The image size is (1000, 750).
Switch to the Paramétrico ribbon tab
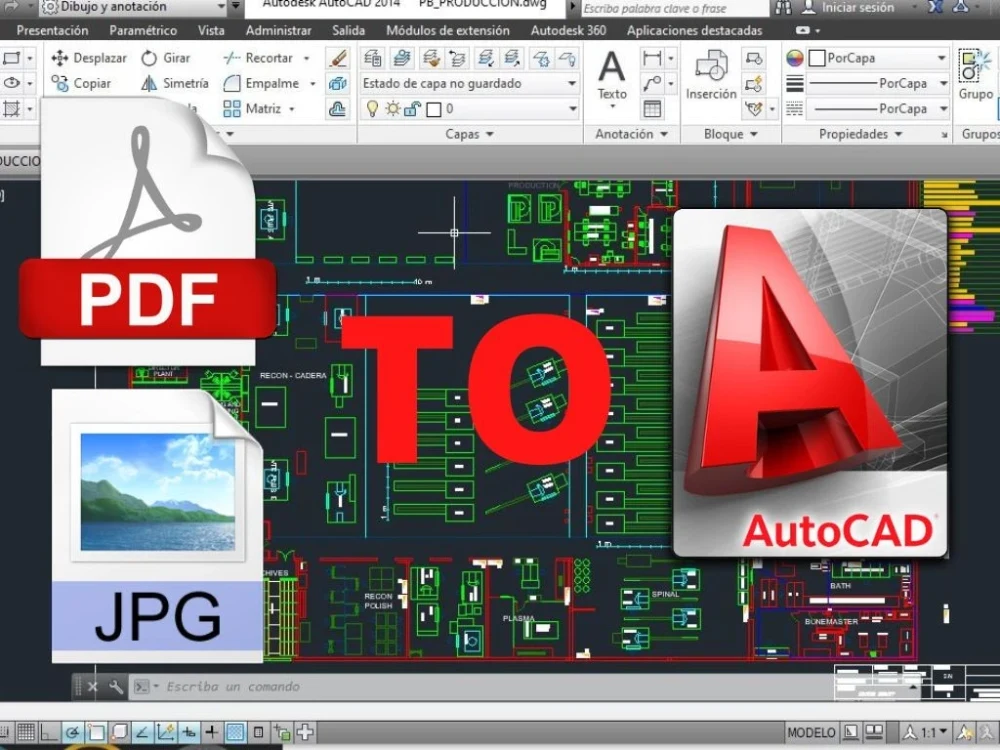pos(143,31)
